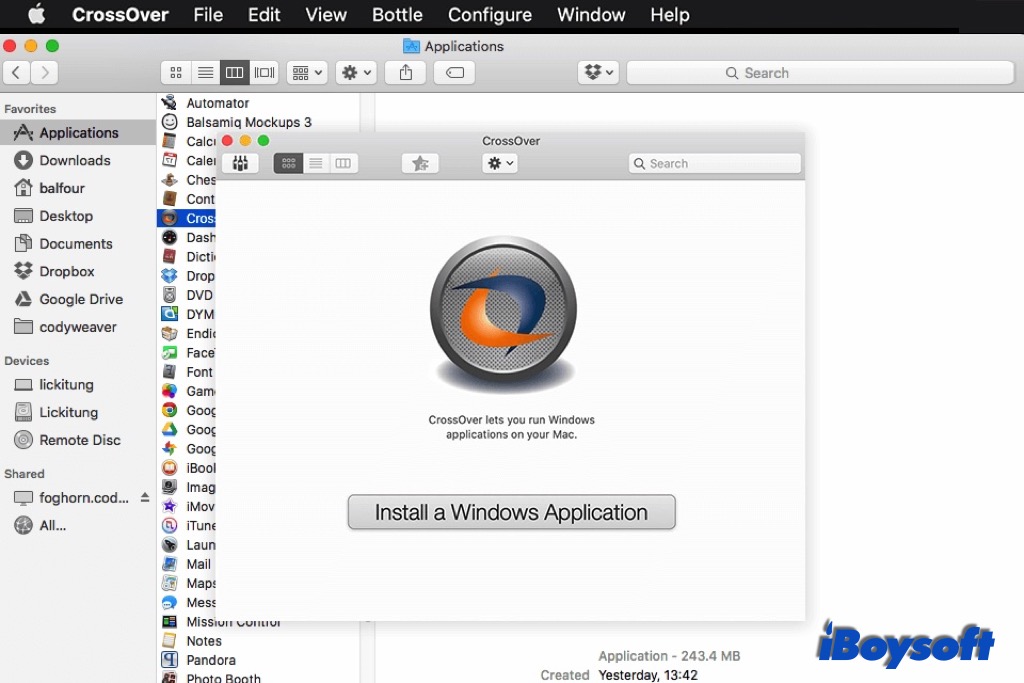
Task: Select Google Drive in Favorites sidebar
Action: click(81, 299)
